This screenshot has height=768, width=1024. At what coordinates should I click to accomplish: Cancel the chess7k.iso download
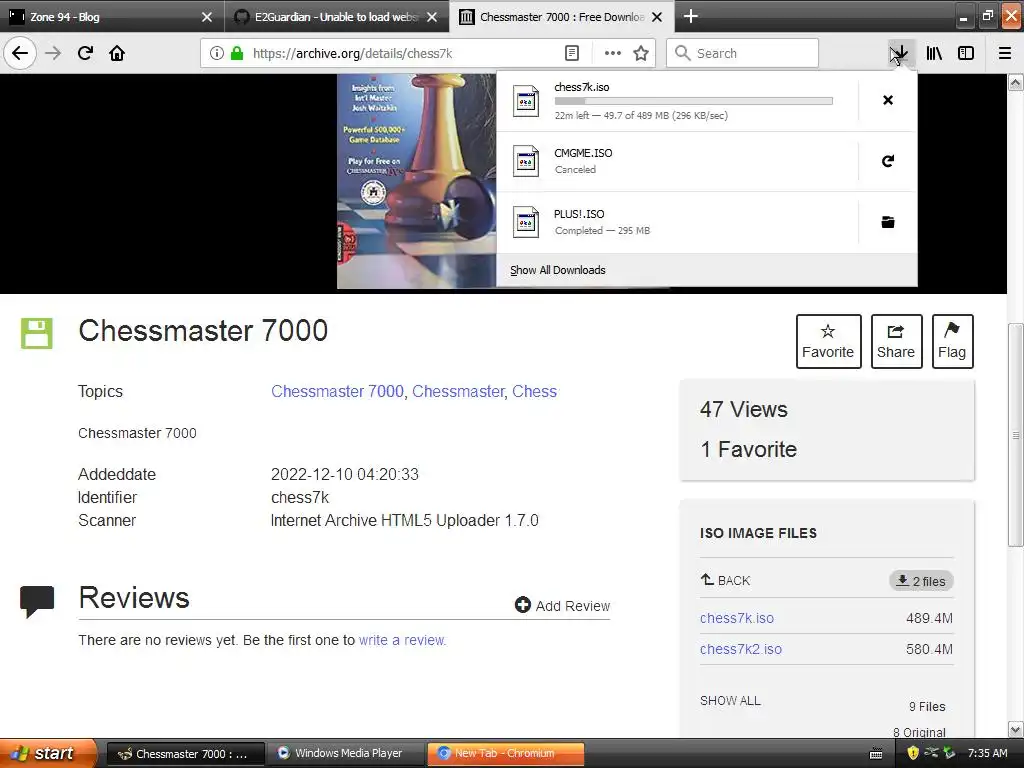tap(888, 100)
